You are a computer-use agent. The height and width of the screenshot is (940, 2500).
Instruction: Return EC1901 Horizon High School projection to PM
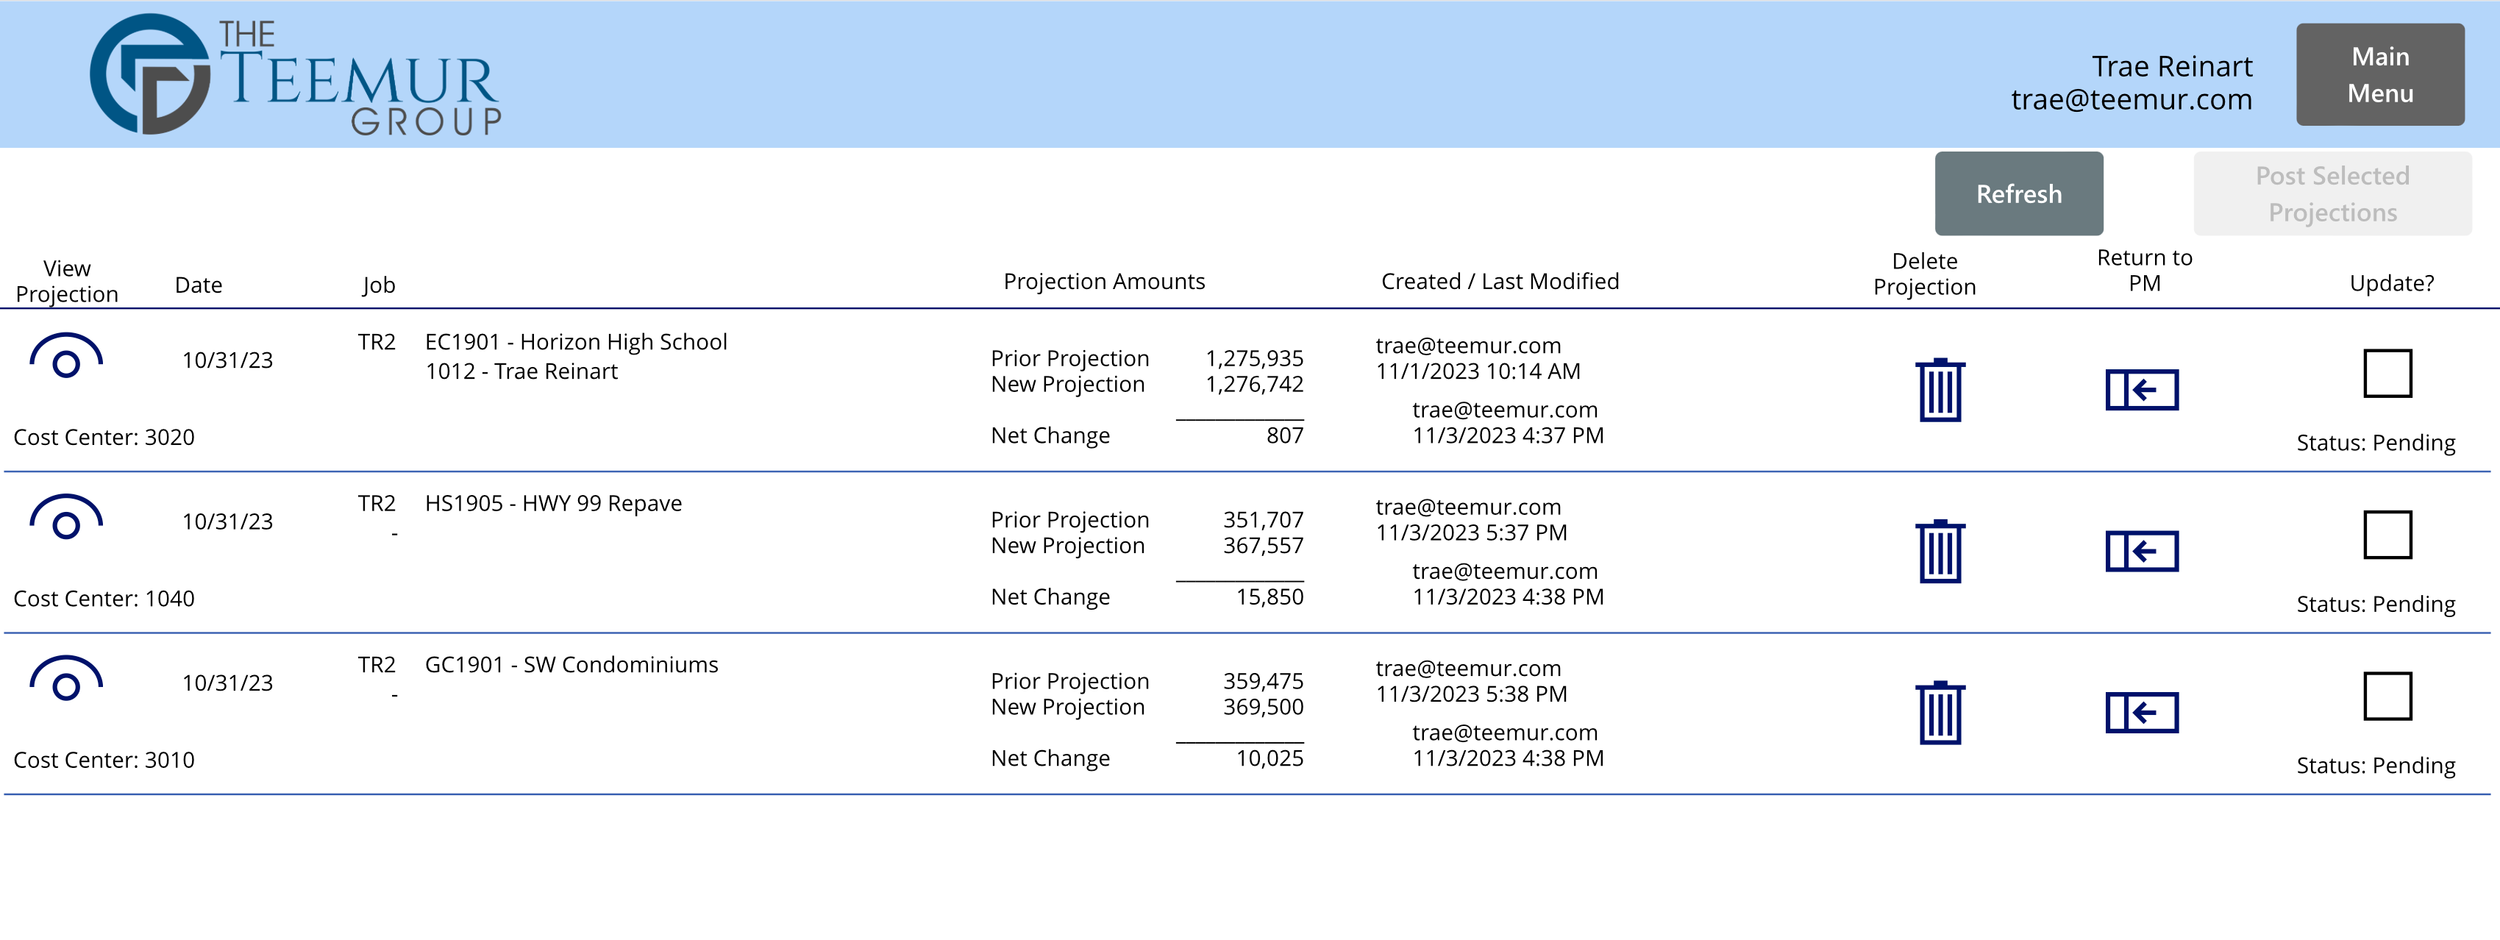(2142, 390)
